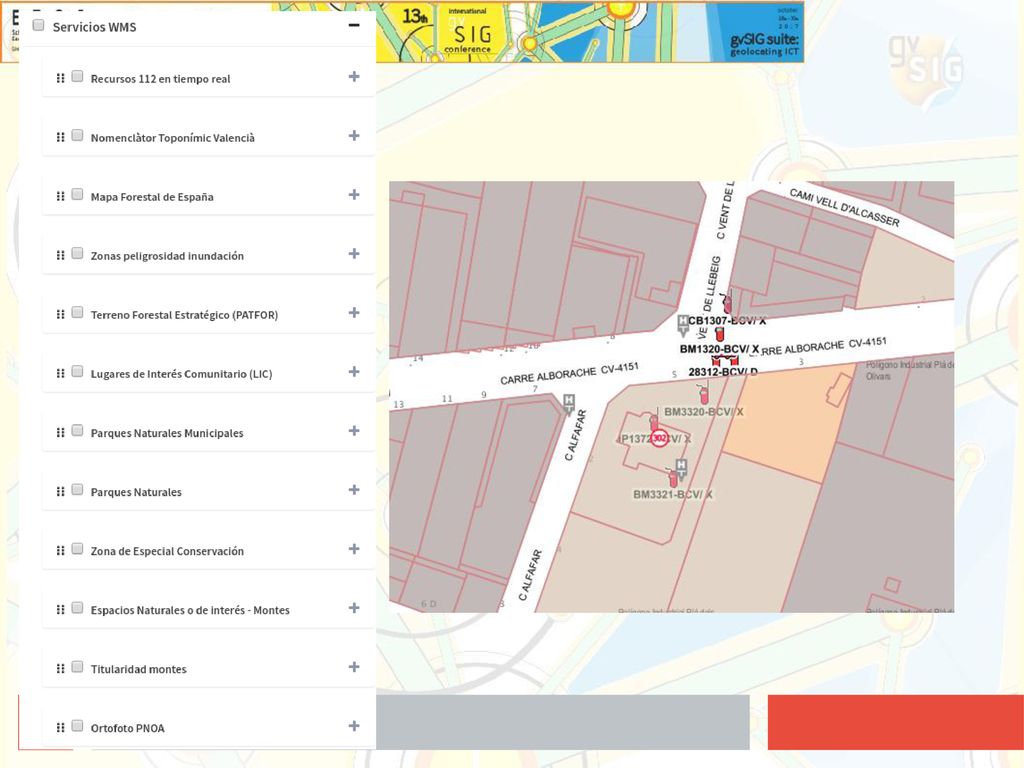Enable the Recursos 112 en tiempo real layer
The image size is (1024, 768).
click(x=77, y=76)
